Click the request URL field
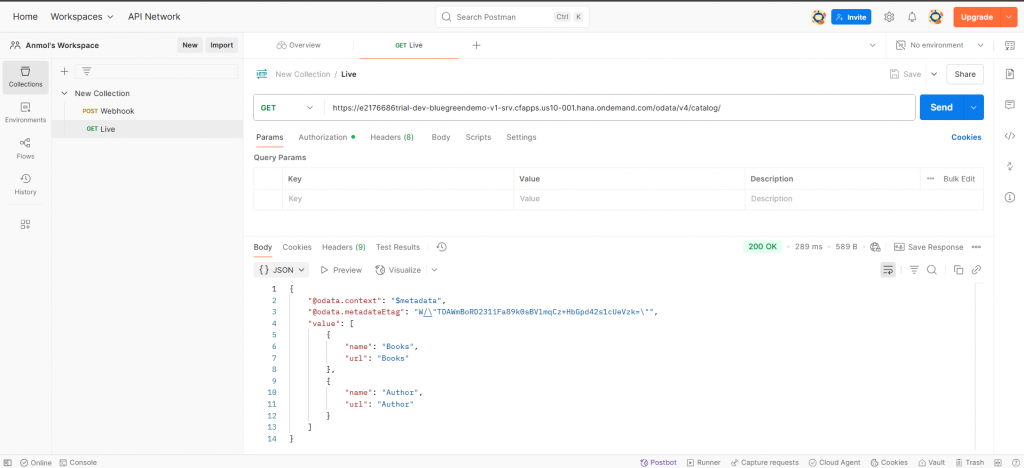 [618, 108]
